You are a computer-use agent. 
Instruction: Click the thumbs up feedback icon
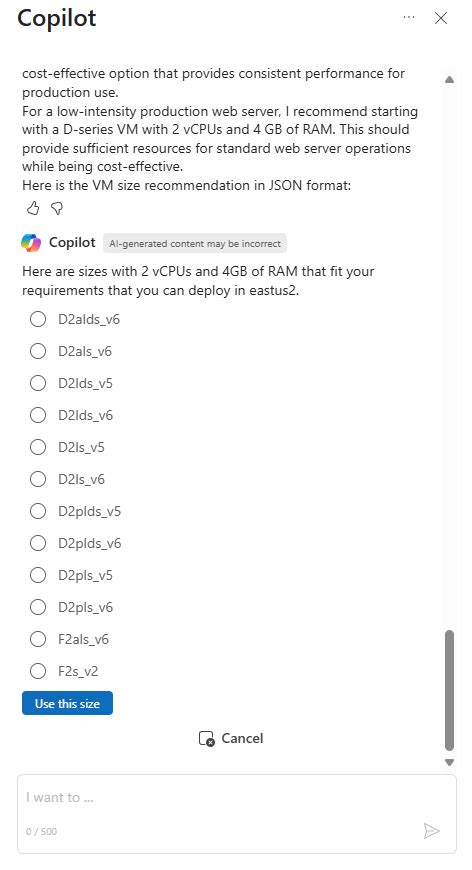[x=33, y=208]
